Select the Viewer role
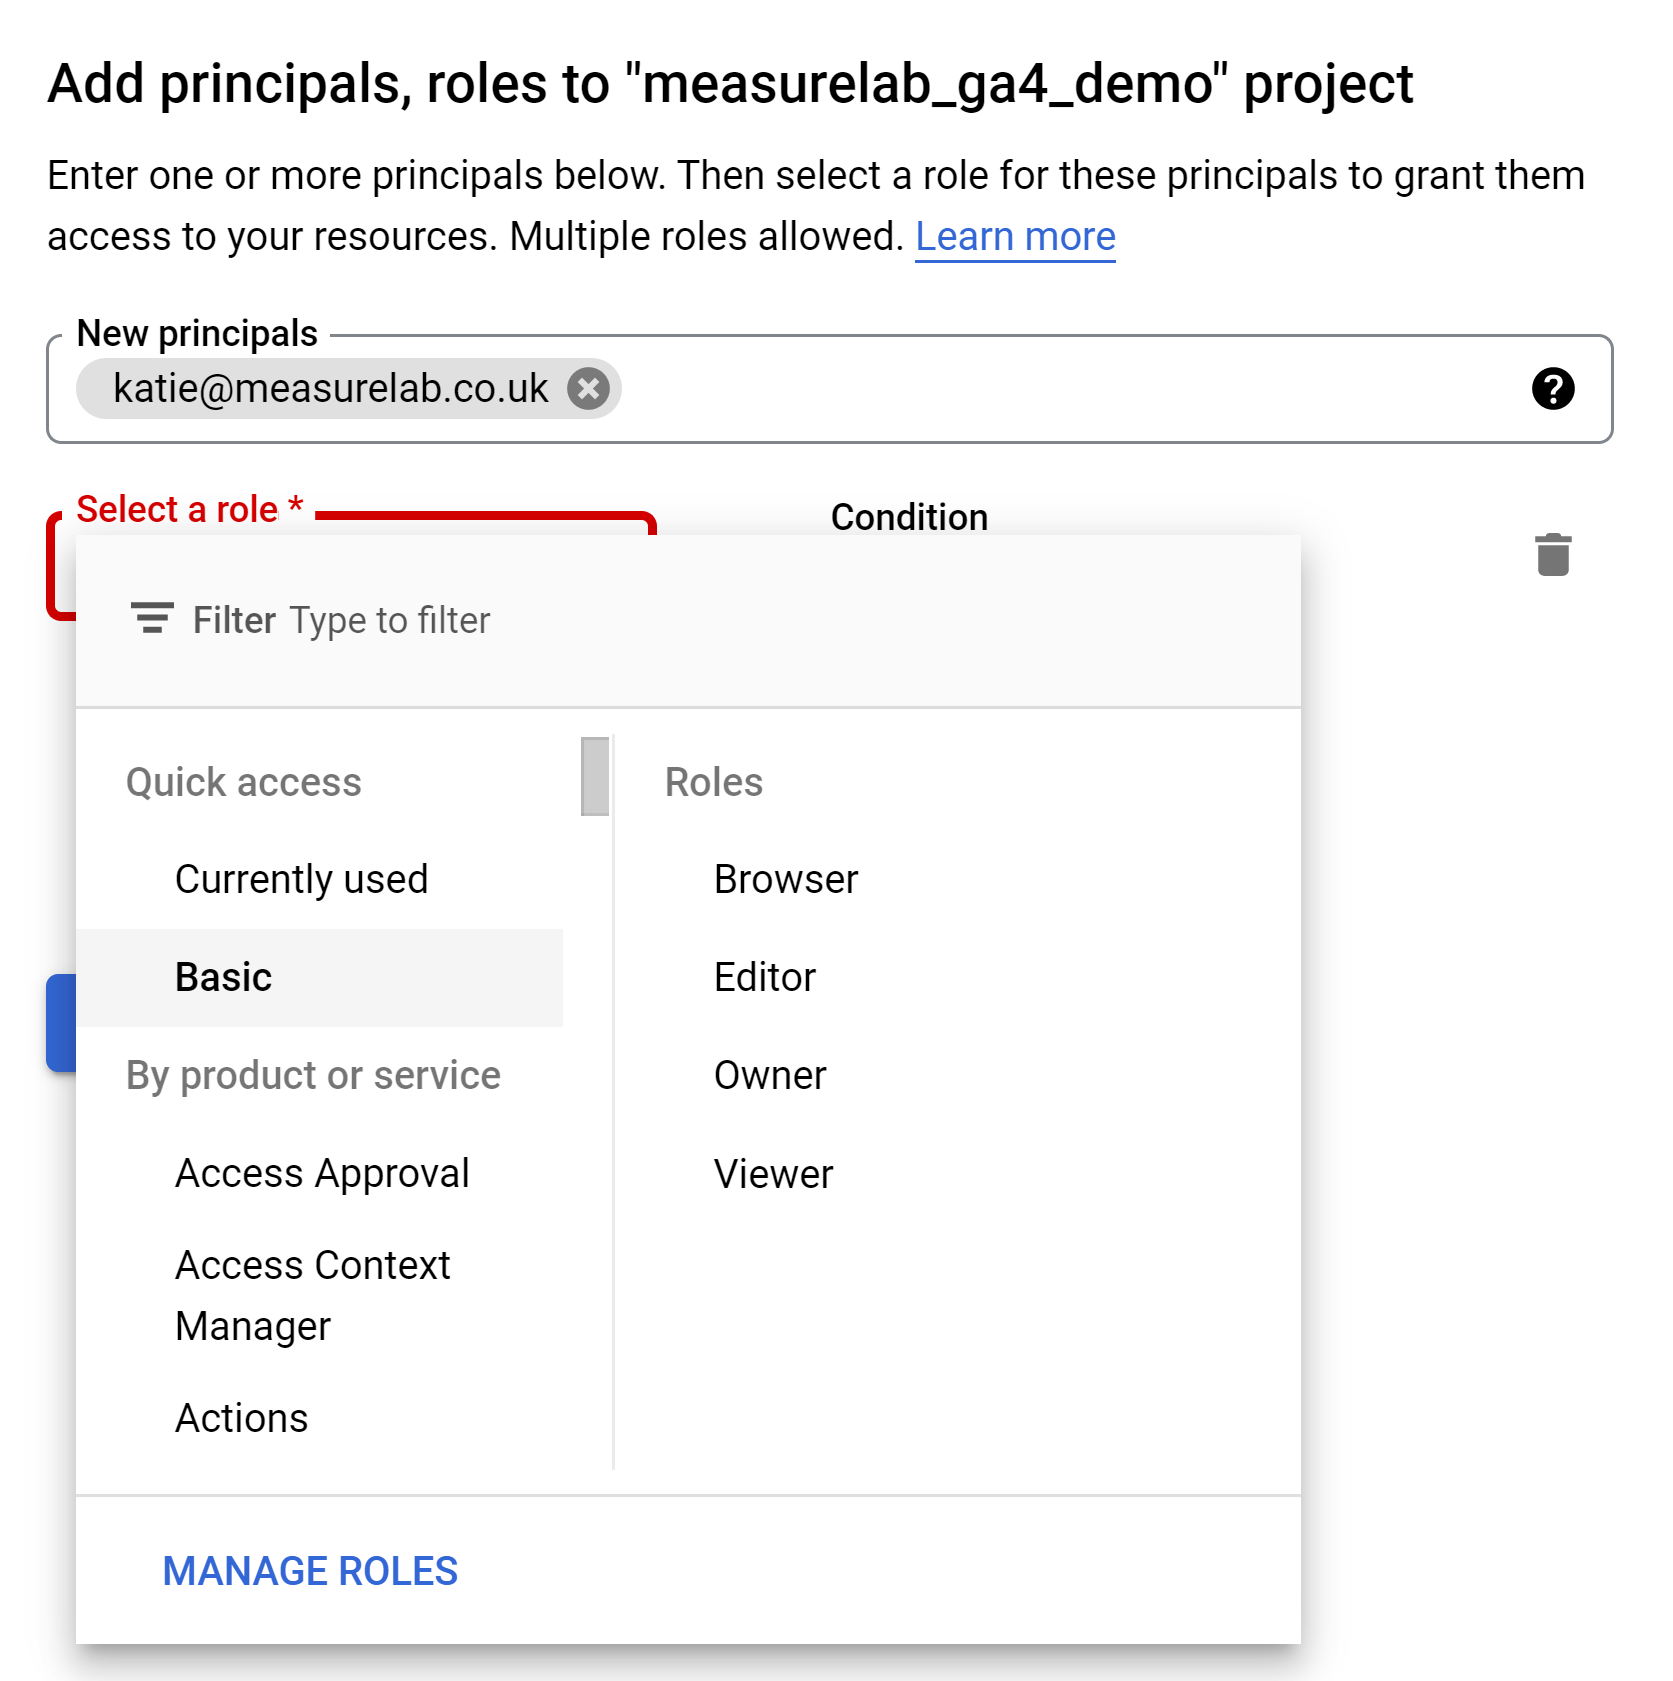 tap(773, 1173)
